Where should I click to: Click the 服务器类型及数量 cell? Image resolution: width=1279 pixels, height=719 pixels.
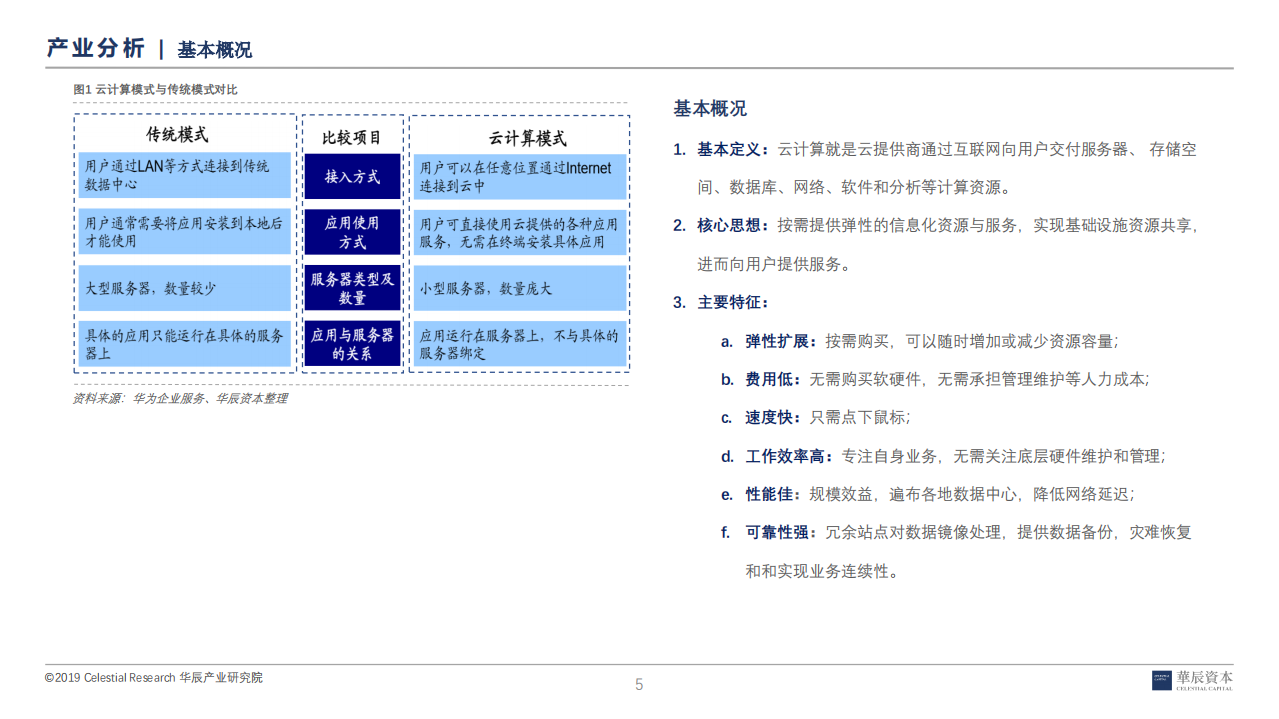(x=352, y=288)
